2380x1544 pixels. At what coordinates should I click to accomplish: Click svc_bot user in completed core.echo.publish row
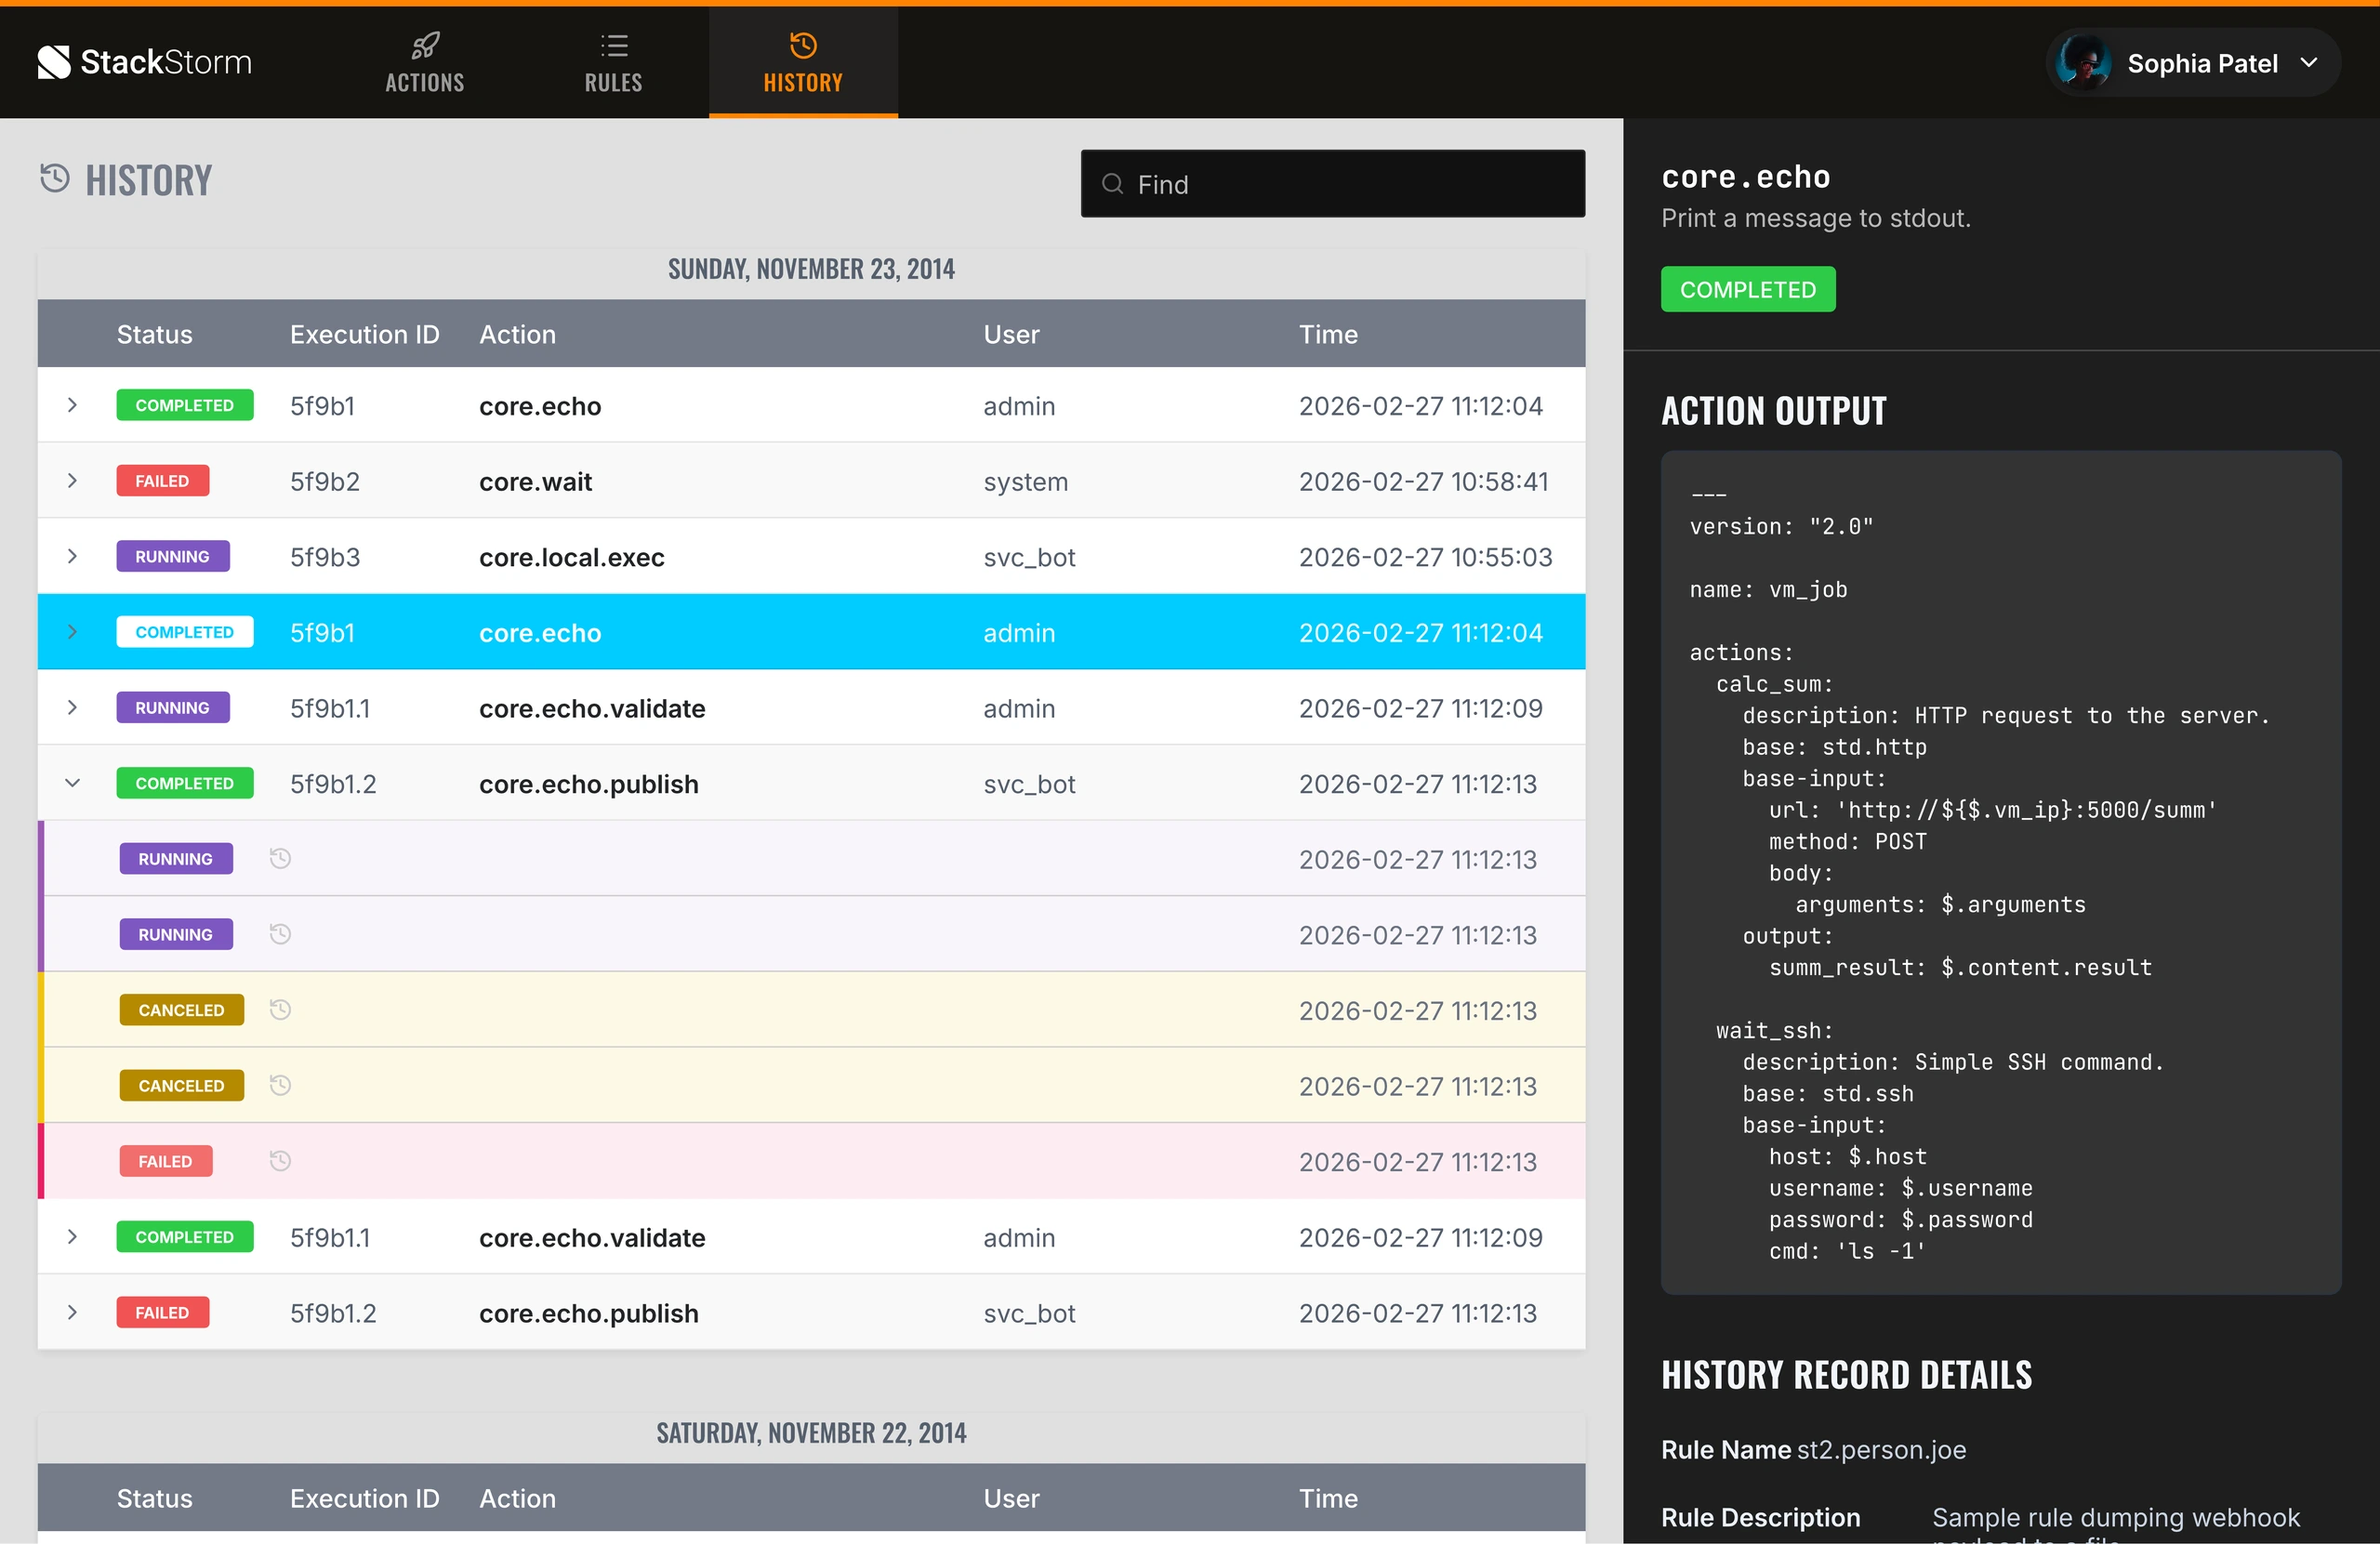[1029, 784]
